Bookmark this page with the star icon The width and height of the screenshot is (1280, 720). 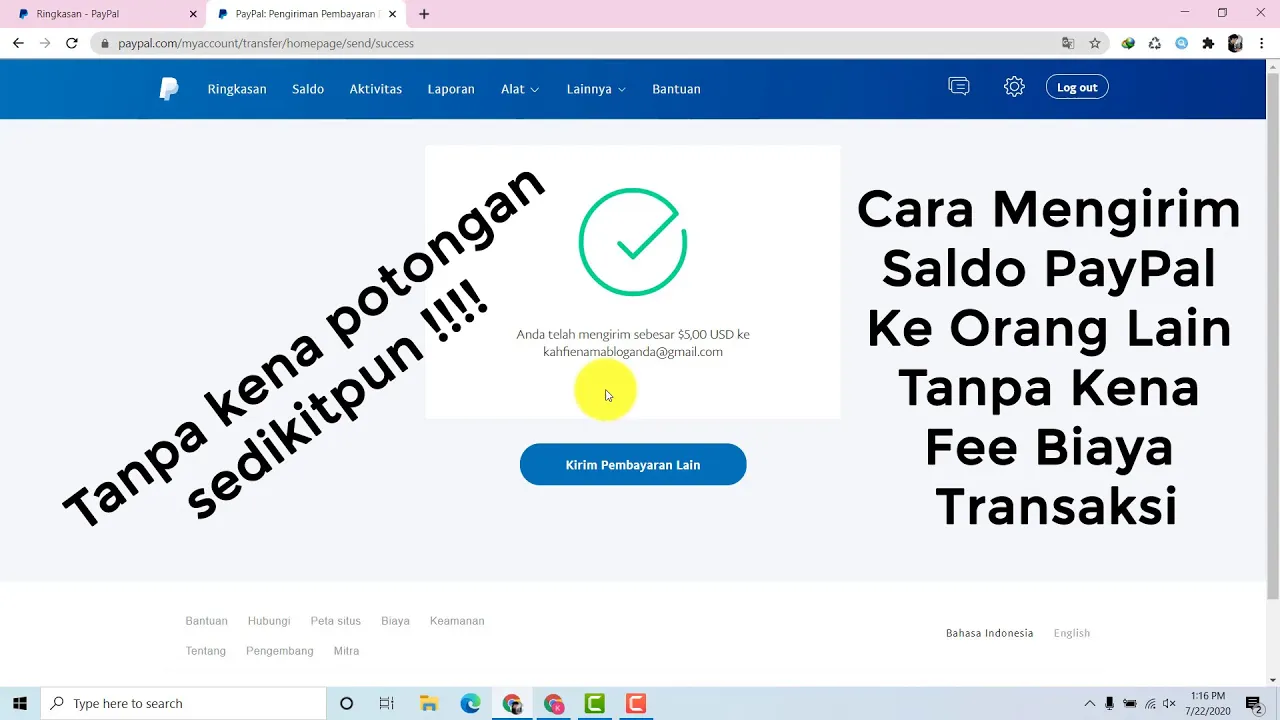coord(1095,43)
